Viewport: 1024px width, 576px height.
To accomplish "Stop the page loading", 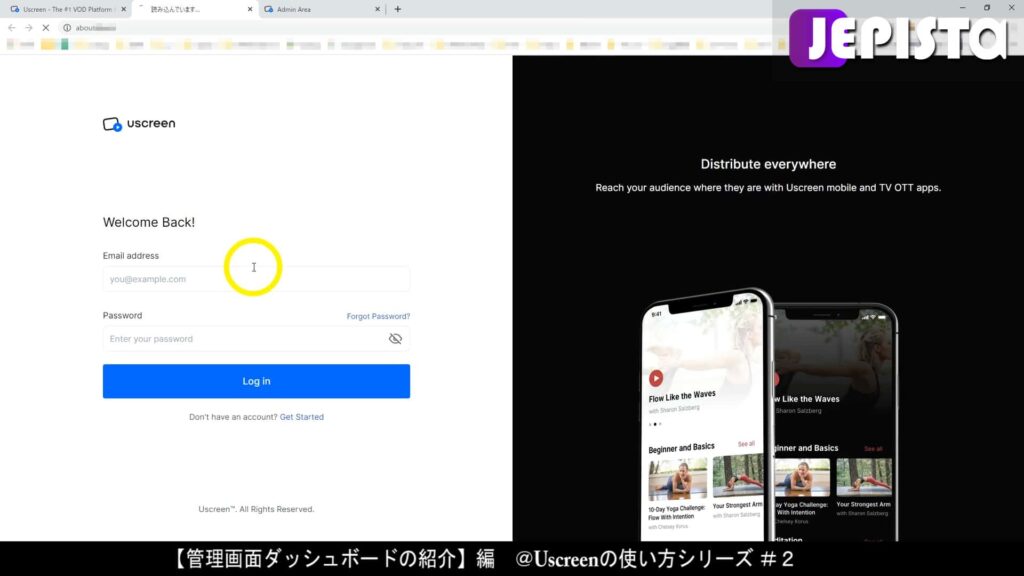I will tap(46, 27).
